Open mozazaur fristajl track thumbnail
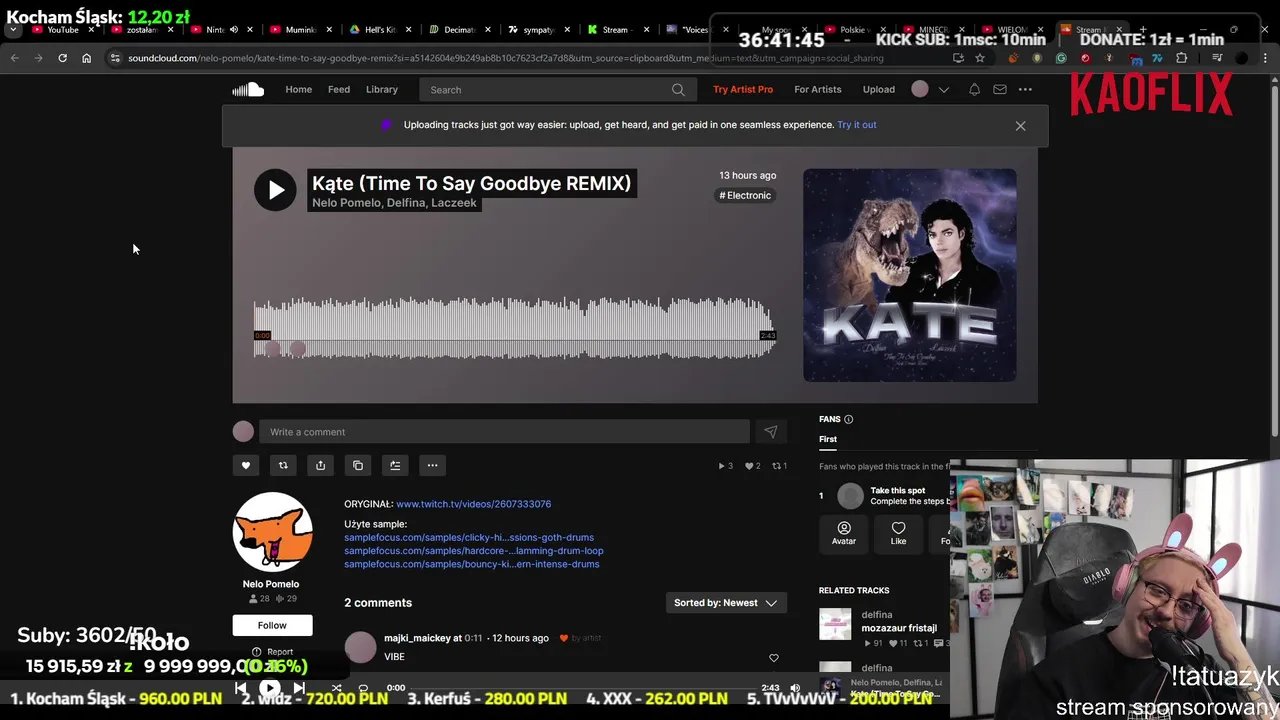The image size is (1280, 720). (835, 624)
